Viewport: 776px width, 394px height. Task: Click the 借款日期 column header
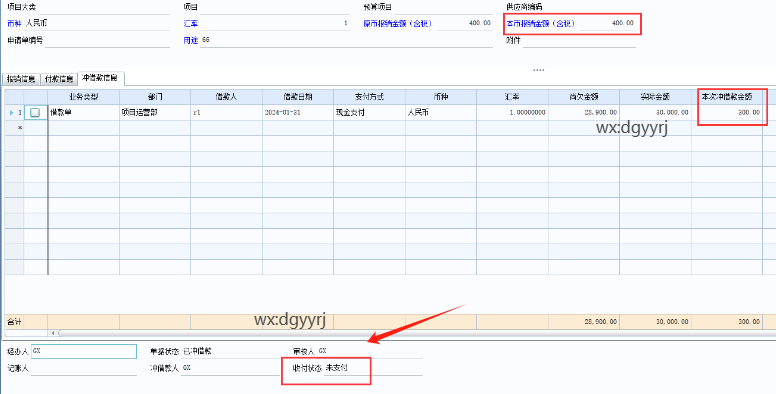pyautogui.click(x=298, y=97)
